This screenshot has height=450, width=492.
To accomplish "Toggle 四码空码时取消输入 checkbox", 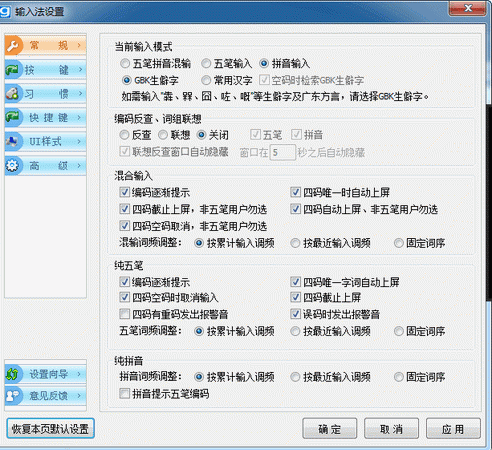I will coord(169,297).
